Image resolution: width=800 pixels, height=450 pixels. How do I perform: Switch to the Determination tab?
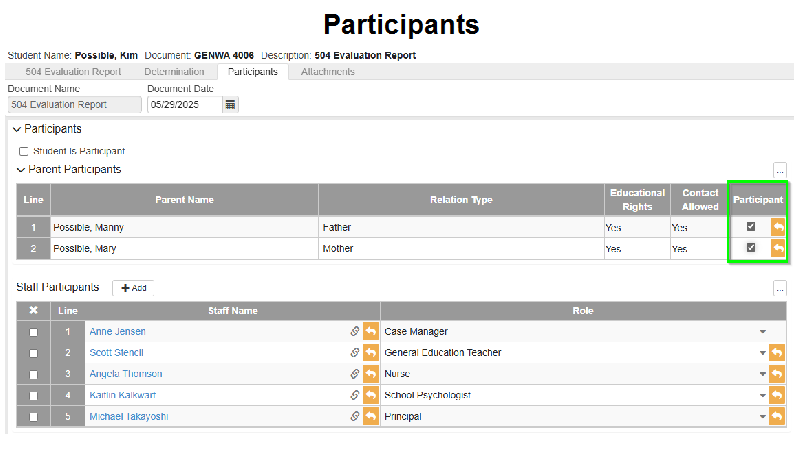click(174, 72)
